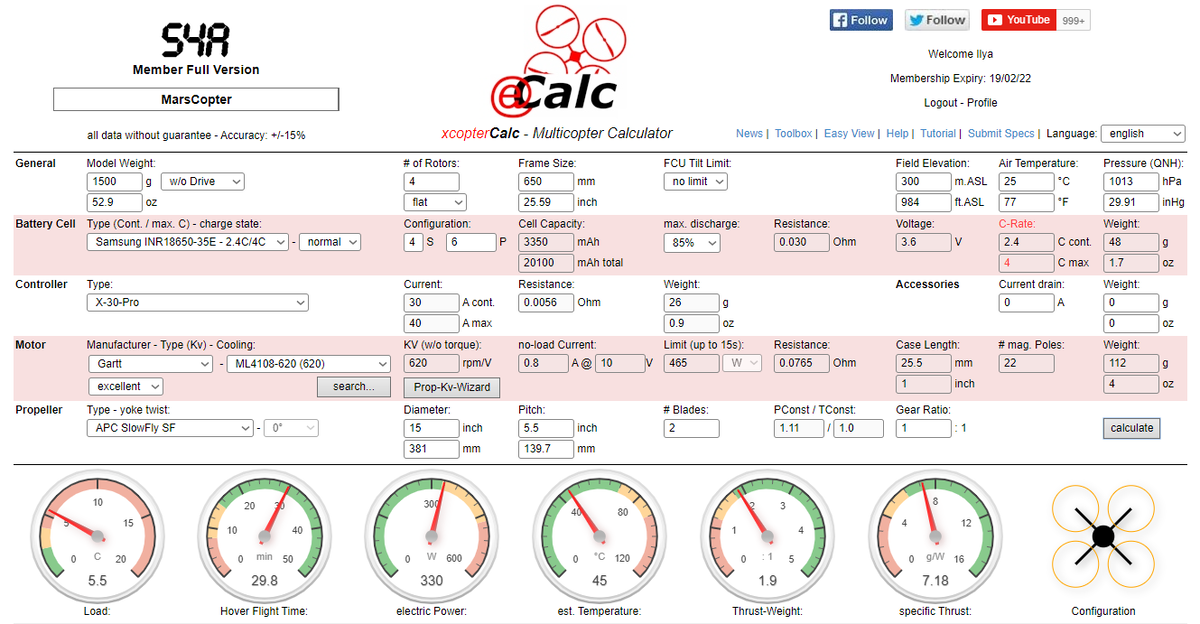This screenshot has height=624, width=1200.
Task: Click the Accessories Current drain field
Action: (x=1026, y=303)
